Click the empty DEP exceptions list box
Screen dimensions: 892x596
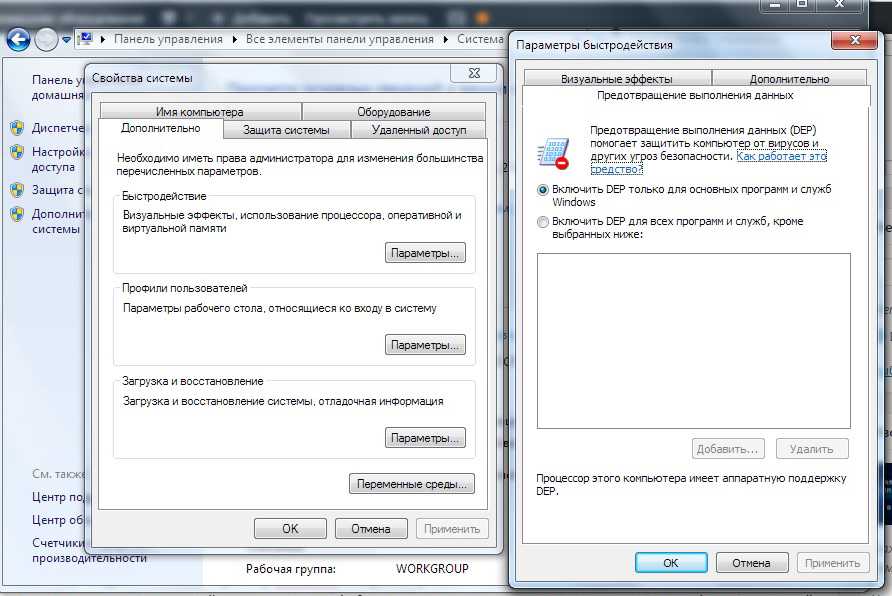click(x=693, y=341)
